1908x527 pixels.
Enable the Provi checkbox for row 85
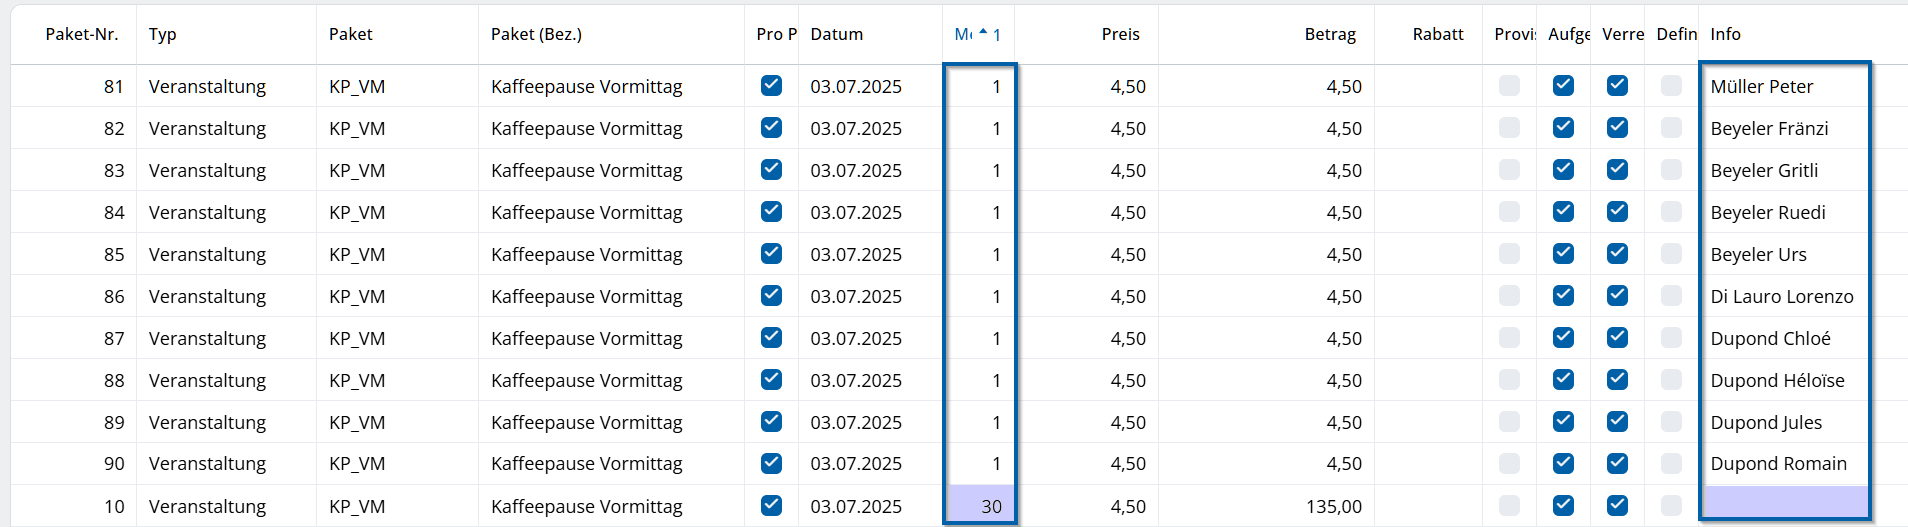pos(1509,254)
